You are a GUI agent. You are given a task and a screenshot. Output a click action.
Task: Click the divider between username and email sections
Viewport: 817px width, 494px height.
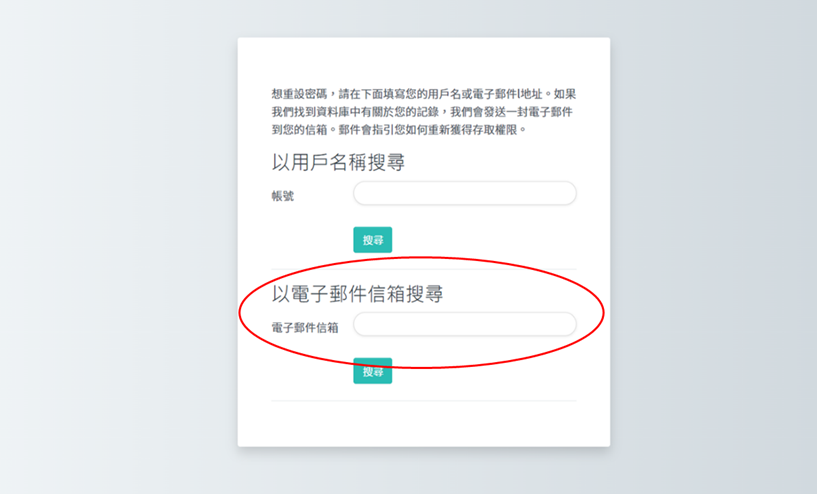[x=424, y=269]
